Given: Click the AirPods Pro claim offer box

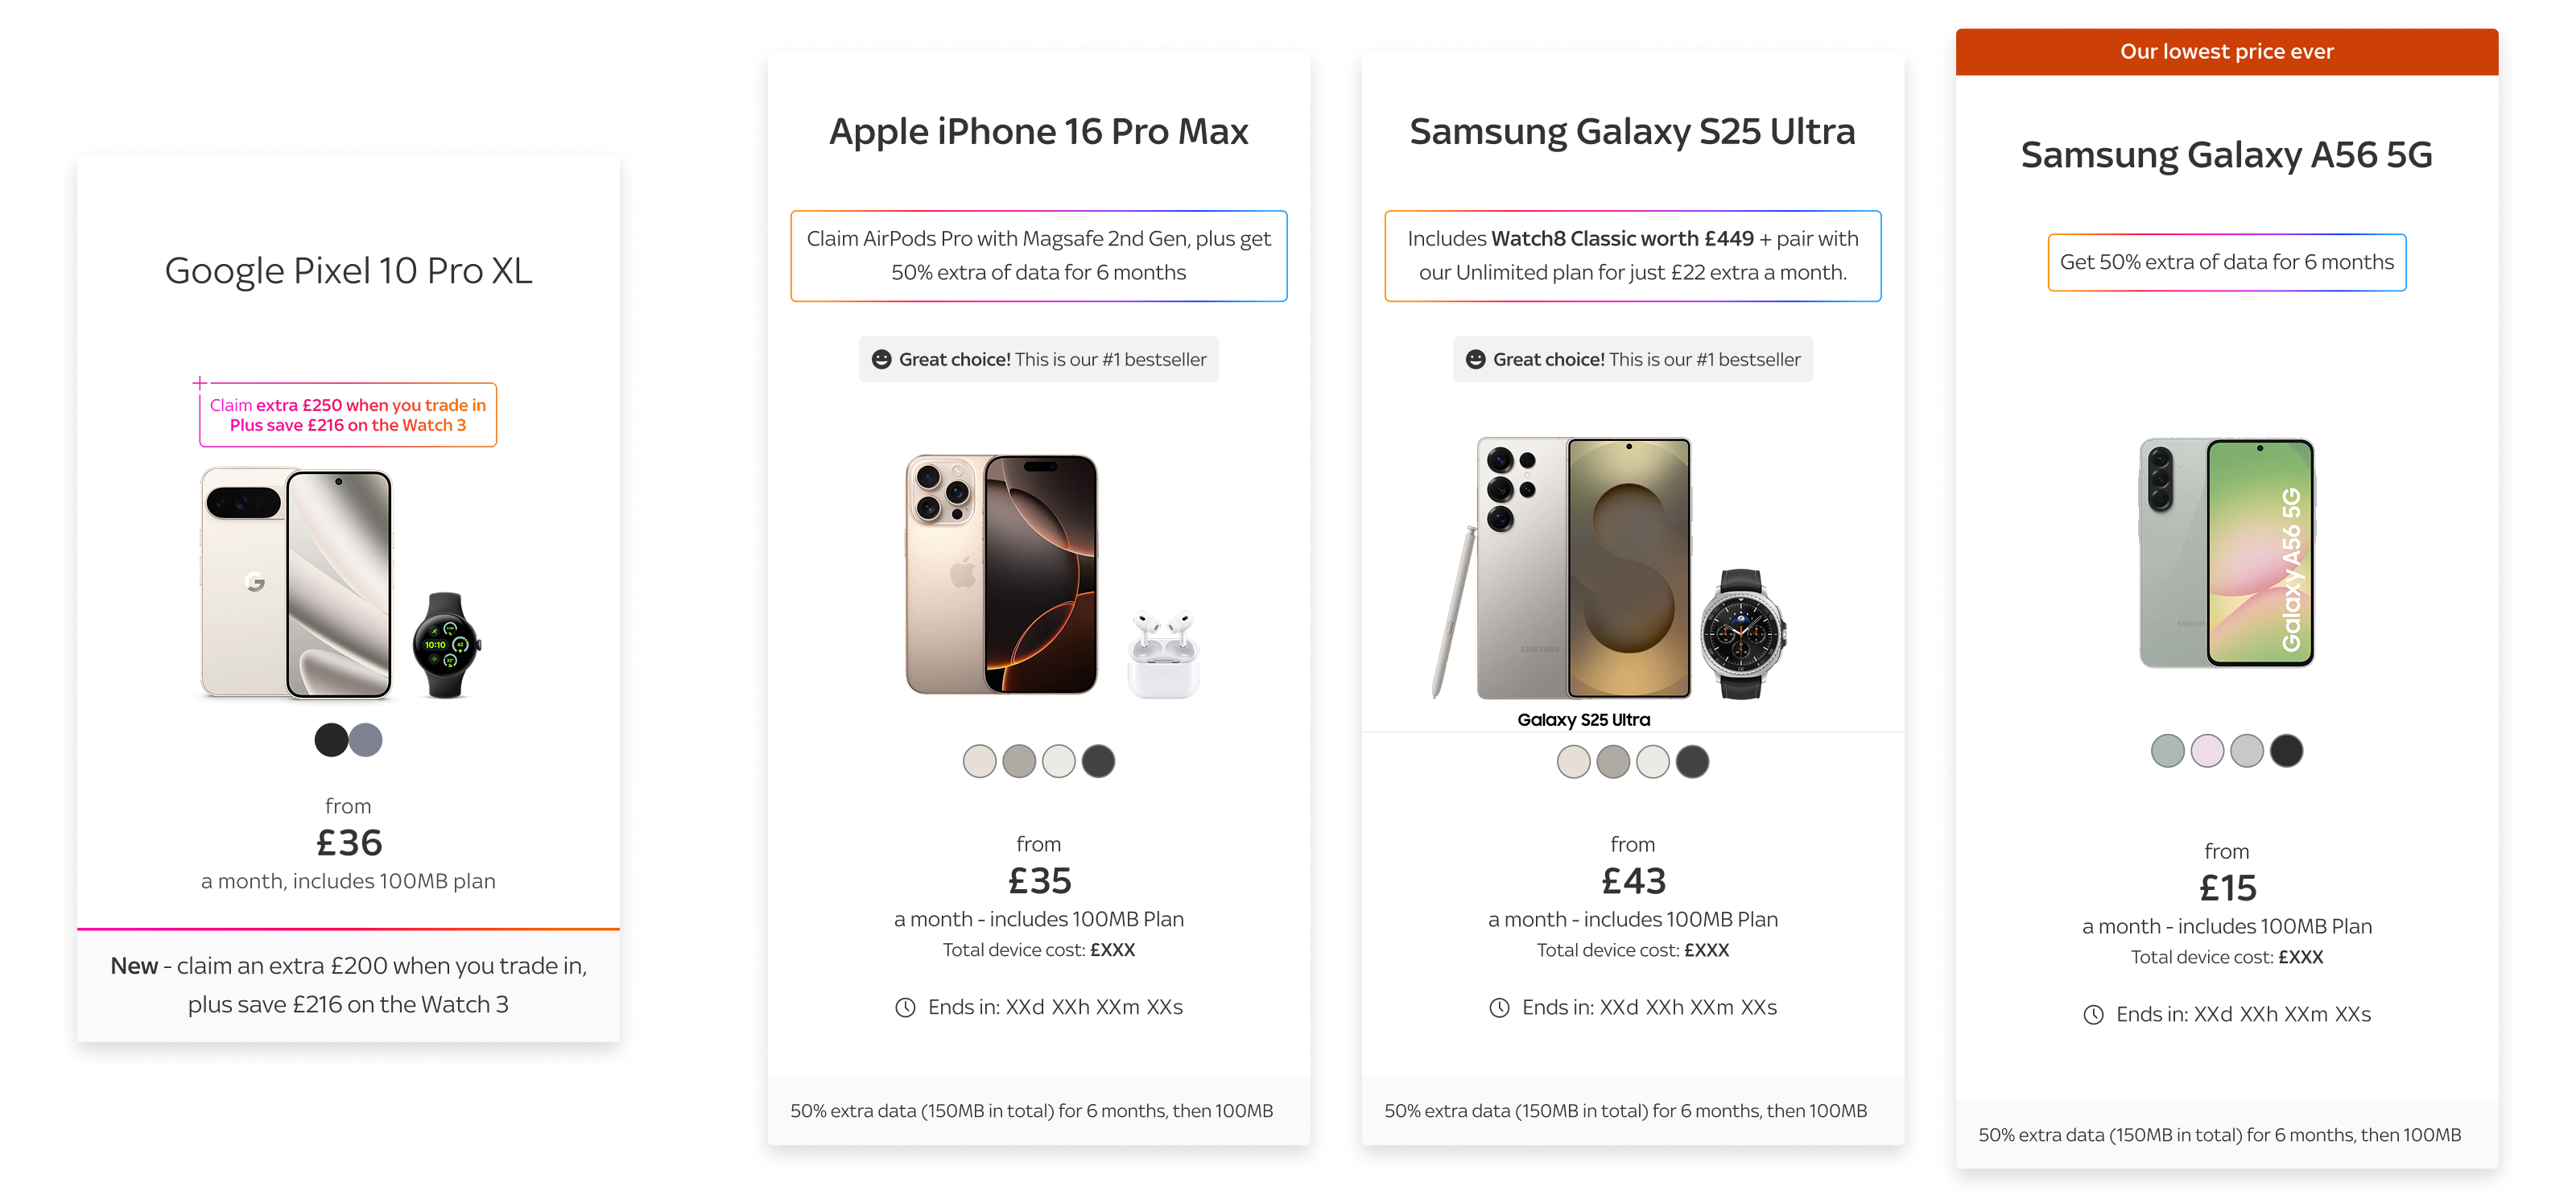Looking at the screenshot, I should click(x=1038, y=256).
